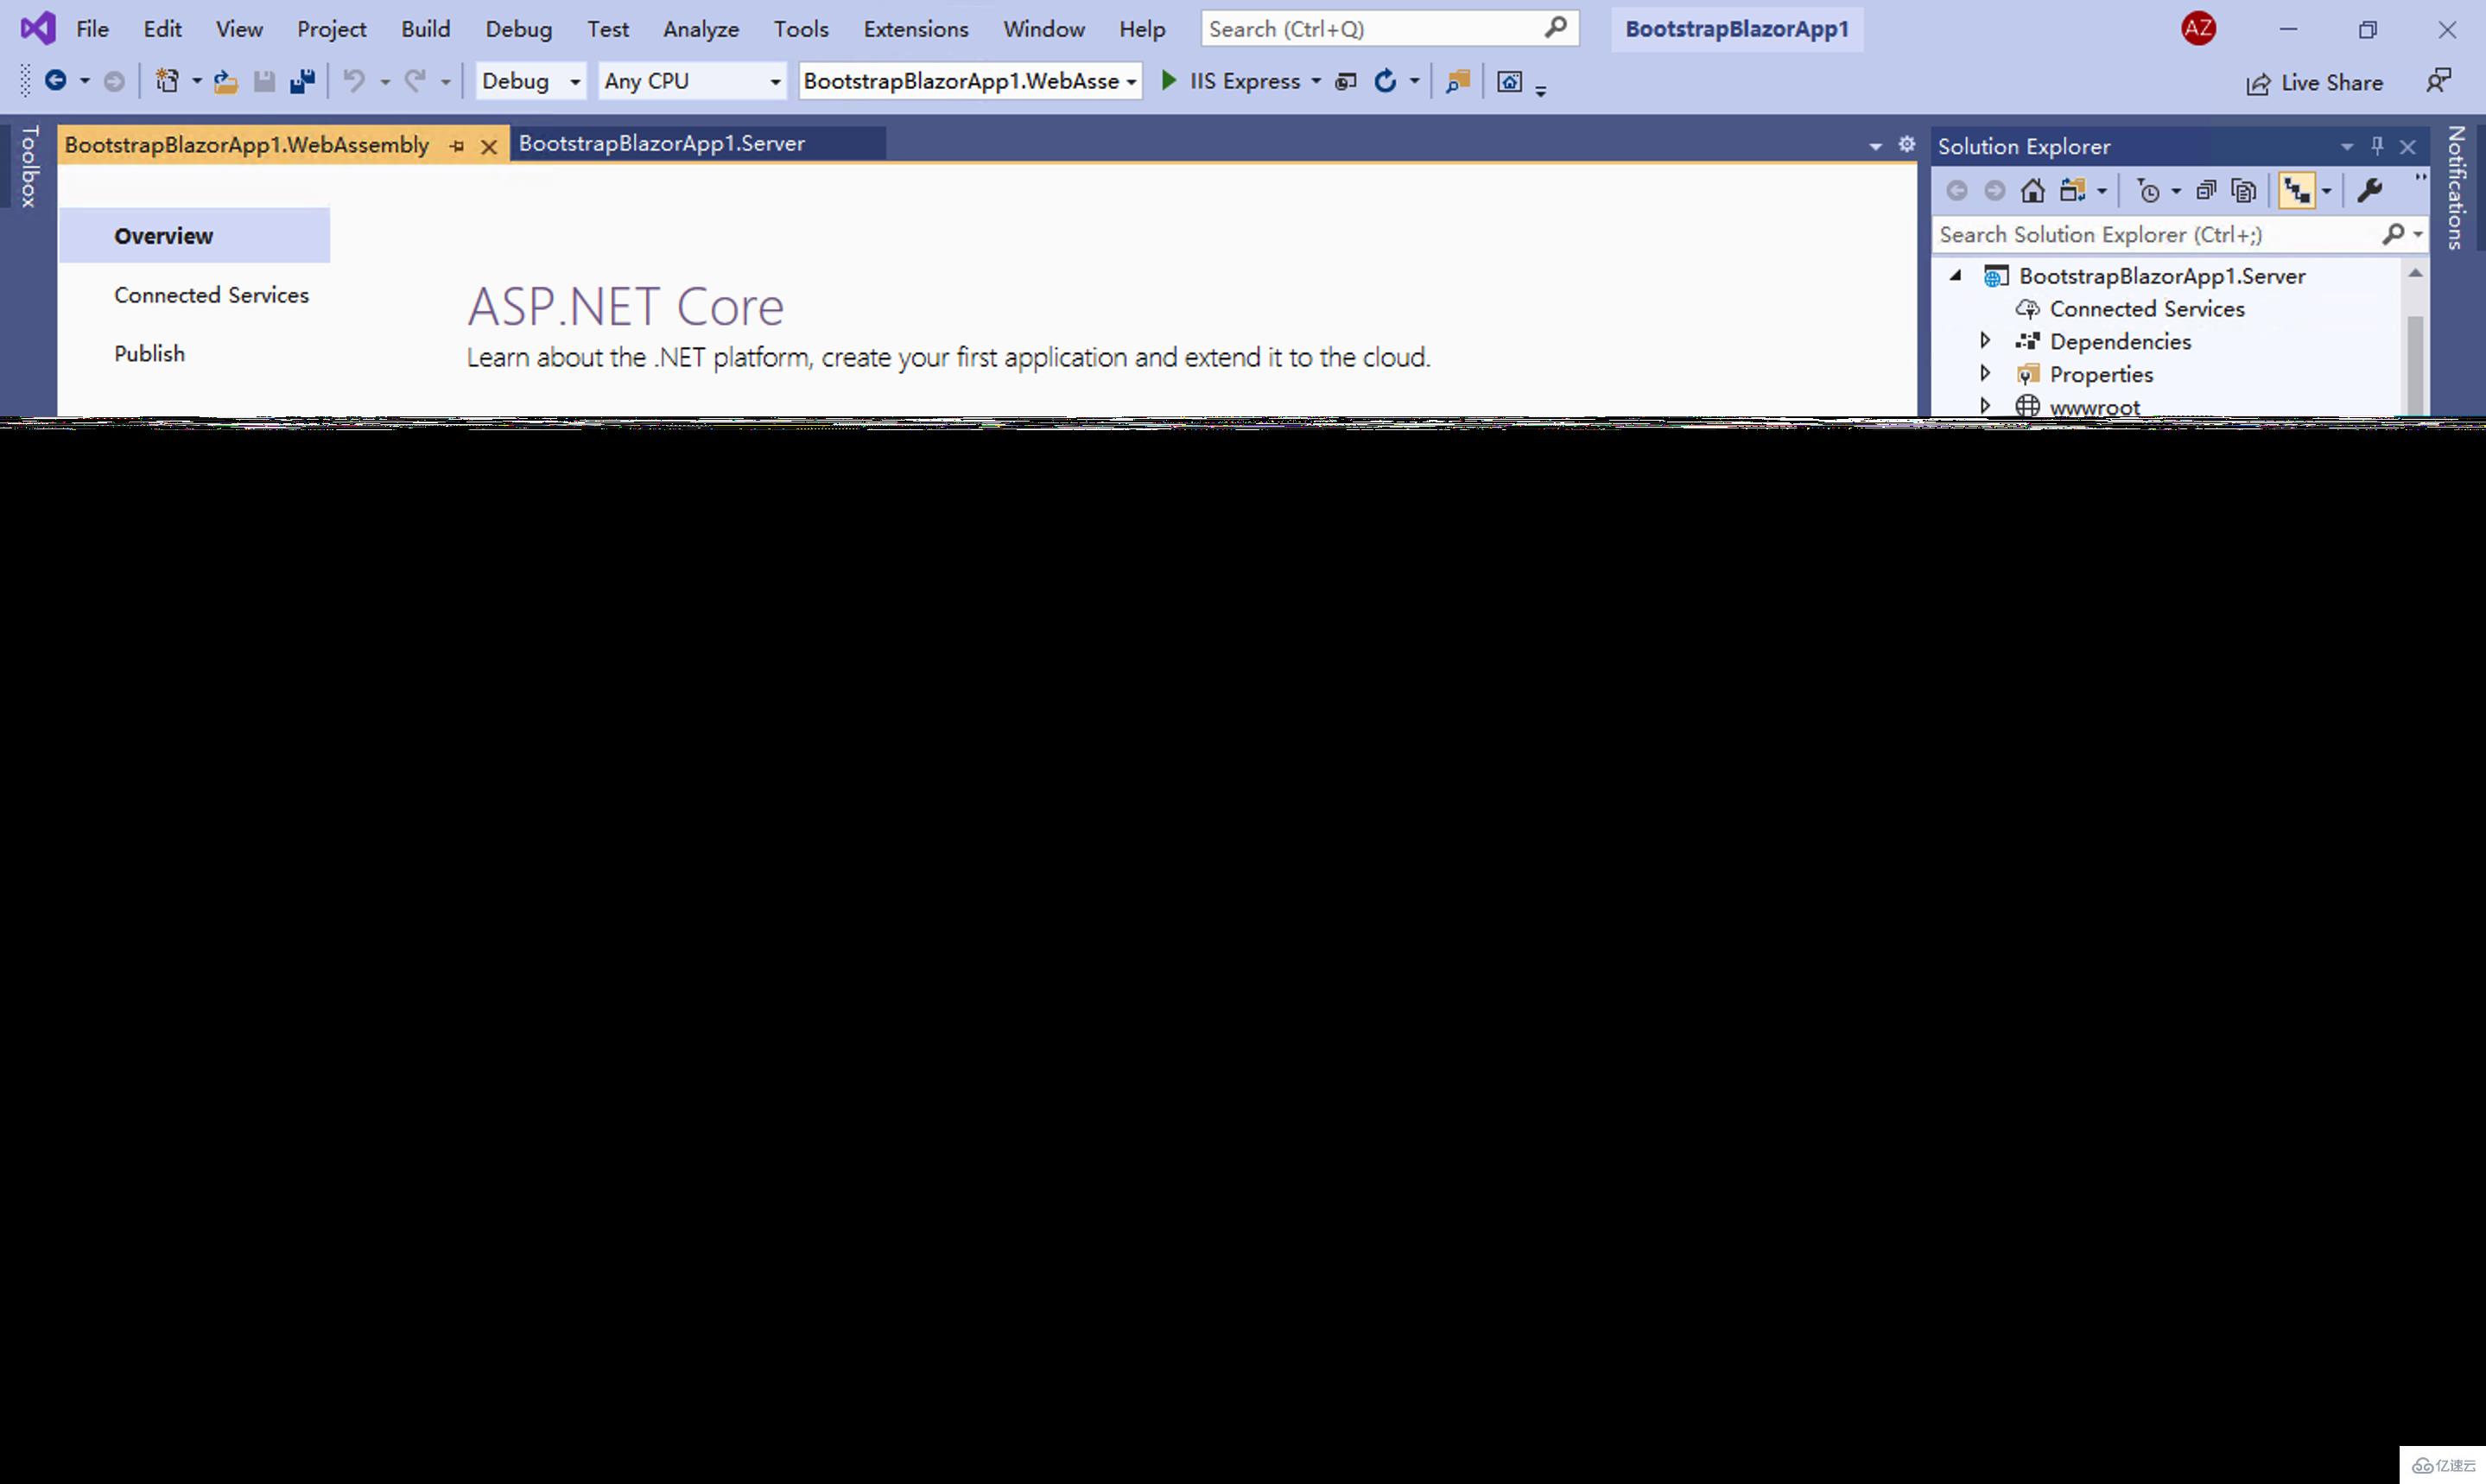This screenshot has height=1484, width=2486.
Task: Click the Refresh browser icon
Action: (x=1385, y=81)
